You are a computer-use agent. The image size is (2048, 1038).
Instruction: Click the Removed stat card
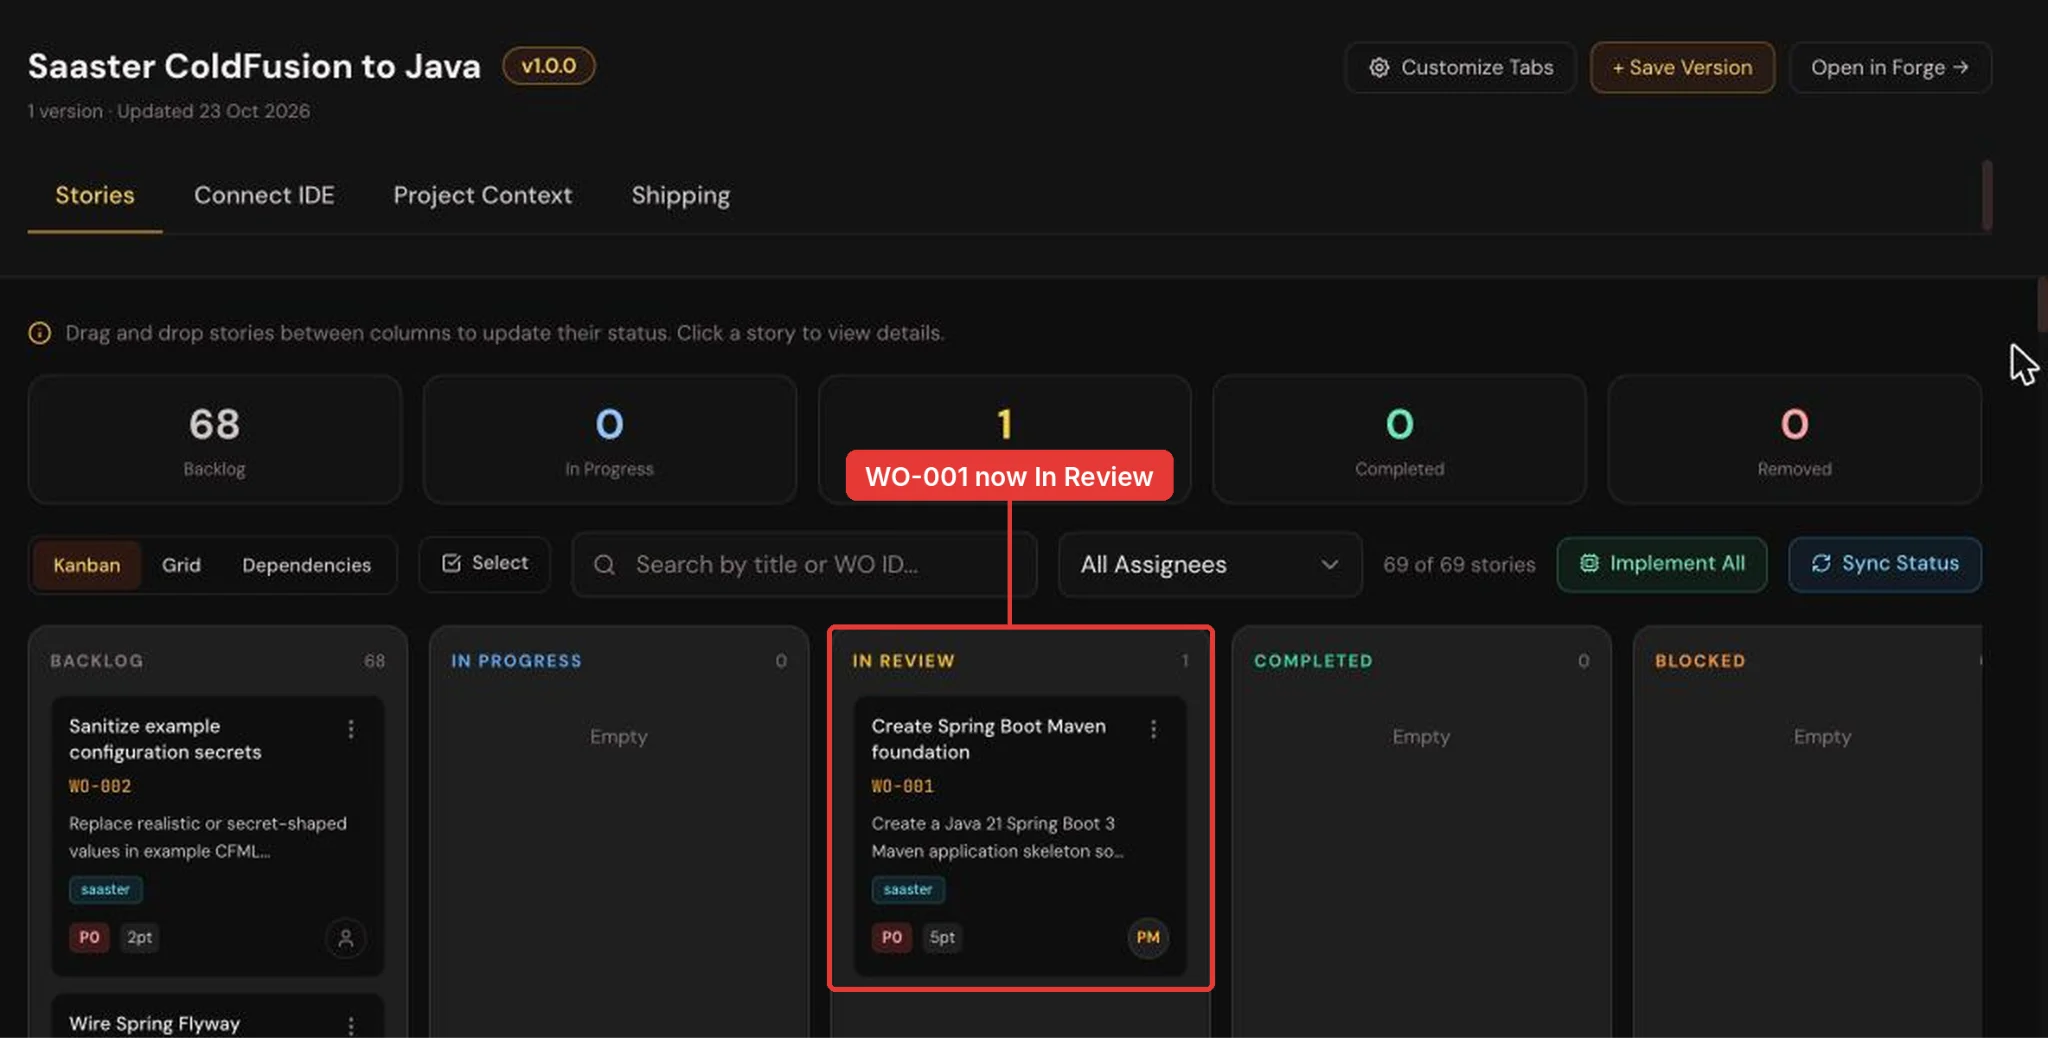click(1795, 440)
